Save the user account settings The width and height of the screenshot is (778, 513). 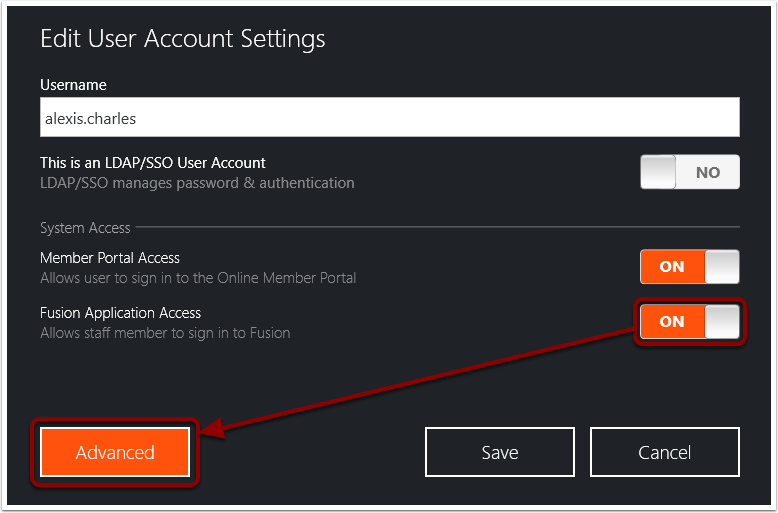coord(500,452)
